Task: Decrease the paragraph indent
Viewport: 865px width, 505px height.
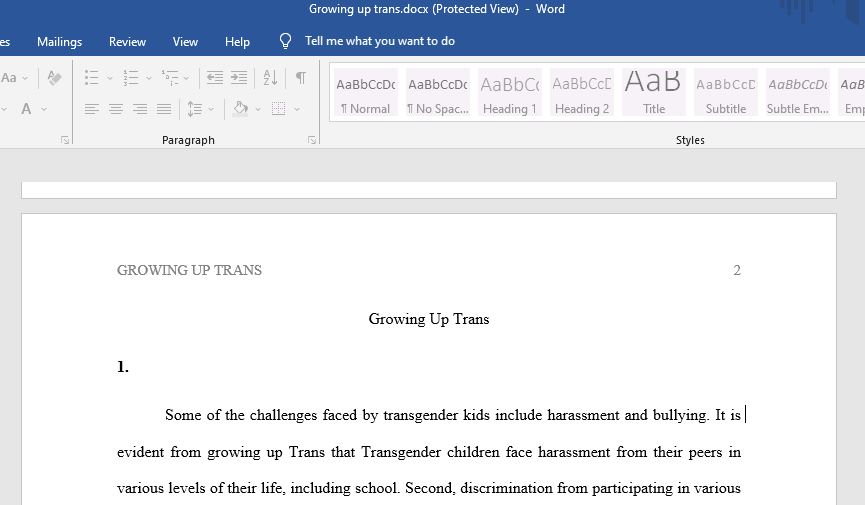Action: pyautogui.click(x=215, y=78)
